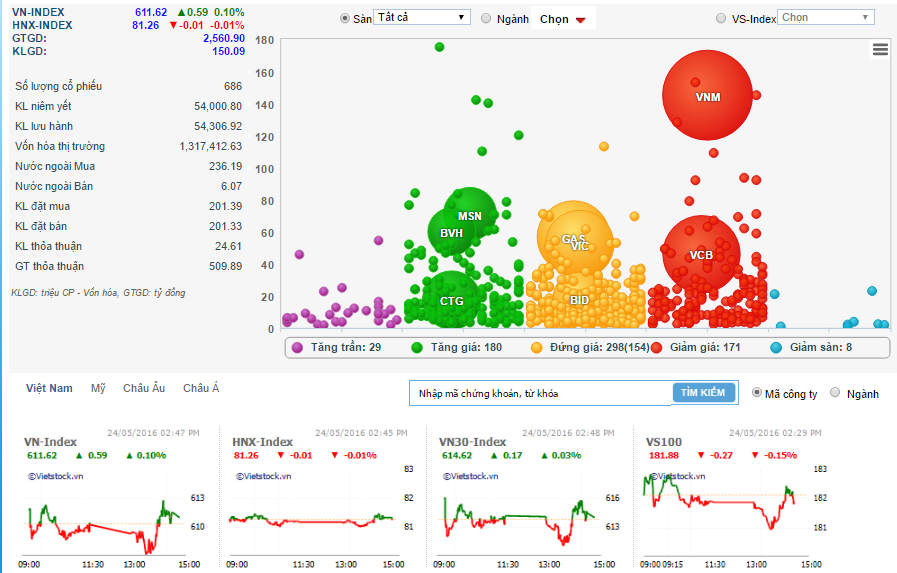Screen dimensions: 897x573
Task: Click the VCB red bubble
Action: [x=701, y=254]
